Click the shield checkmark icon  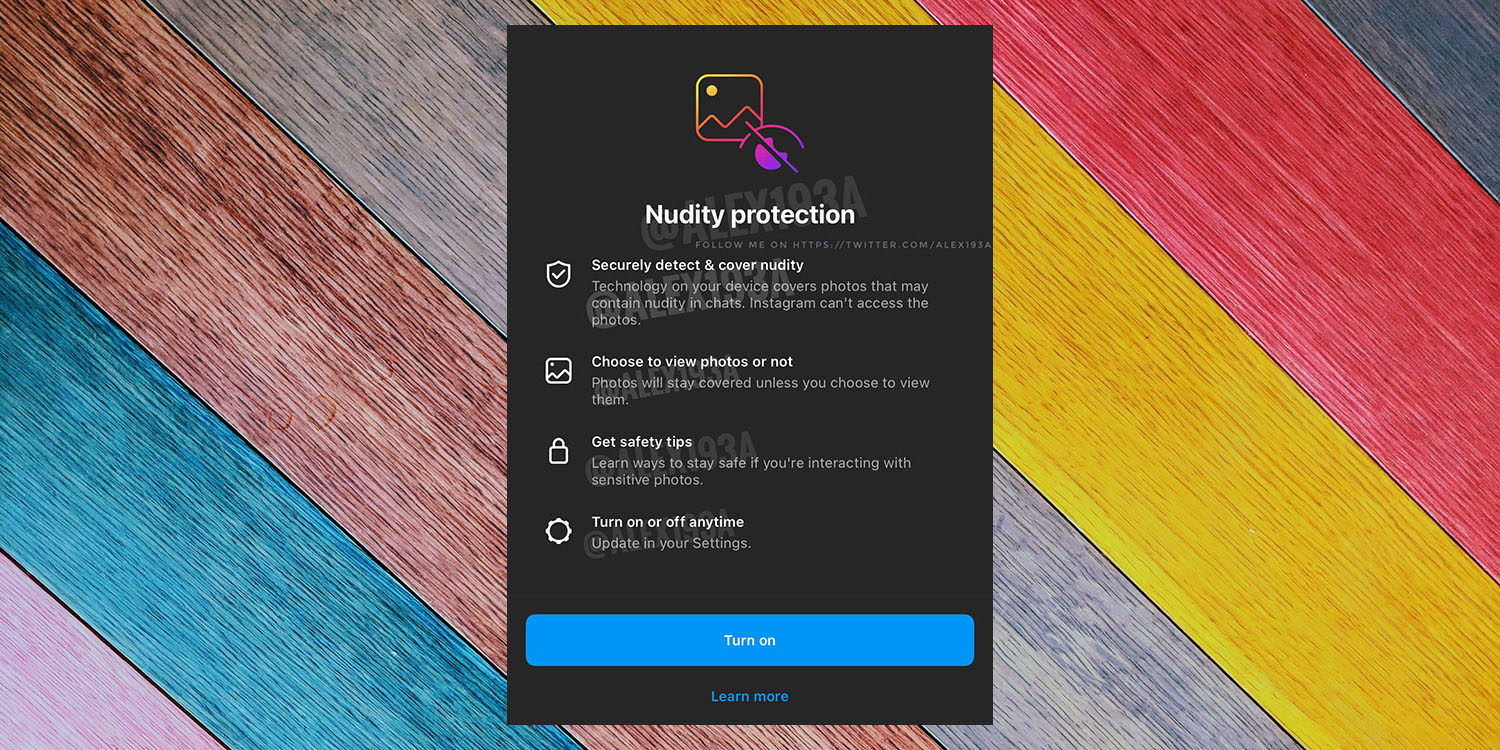[558, 274]
